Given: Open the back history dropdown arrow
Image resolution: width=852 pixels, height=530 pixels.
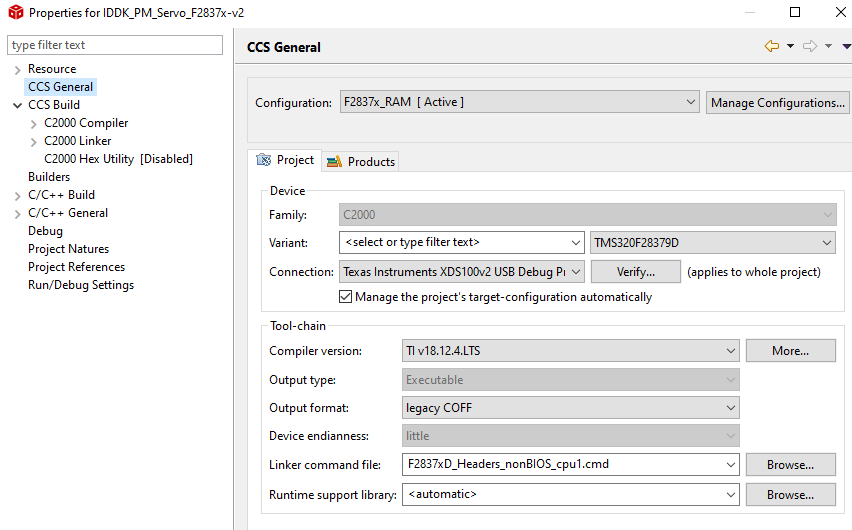Looking at the screenshot, I should coord(790,46).
